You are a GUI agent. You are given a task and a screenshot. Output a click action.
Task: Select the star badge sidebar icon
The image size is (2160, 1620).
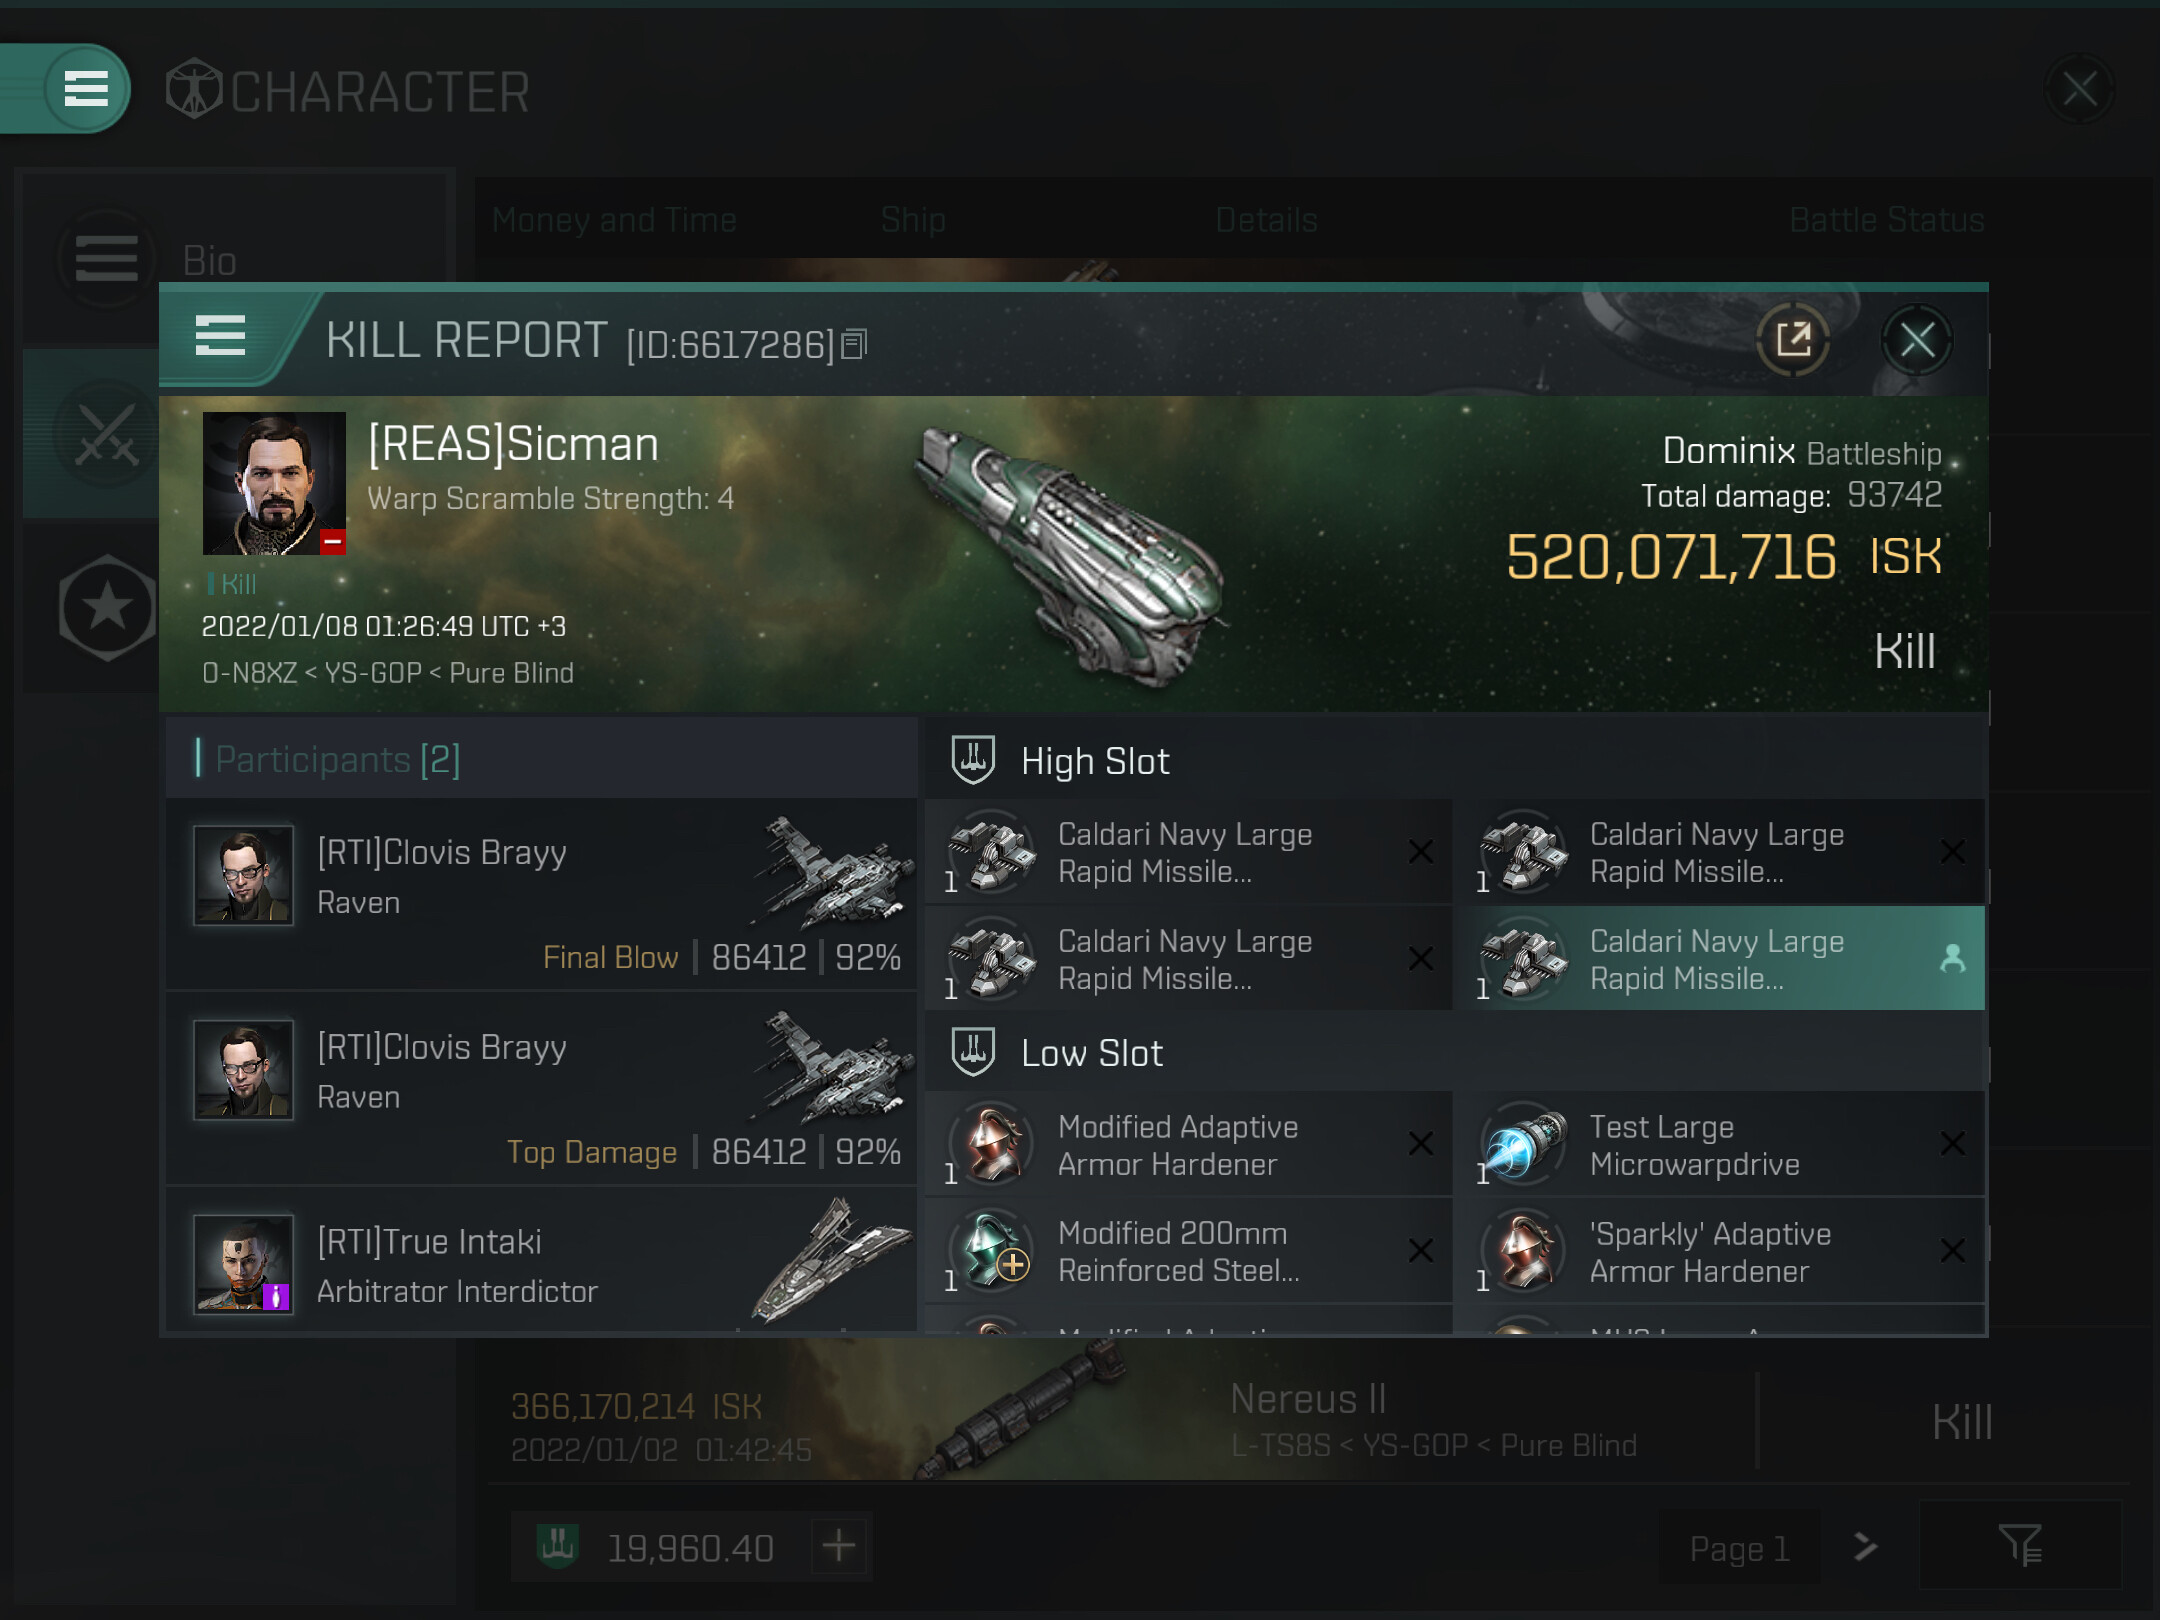tap(107, 607)
